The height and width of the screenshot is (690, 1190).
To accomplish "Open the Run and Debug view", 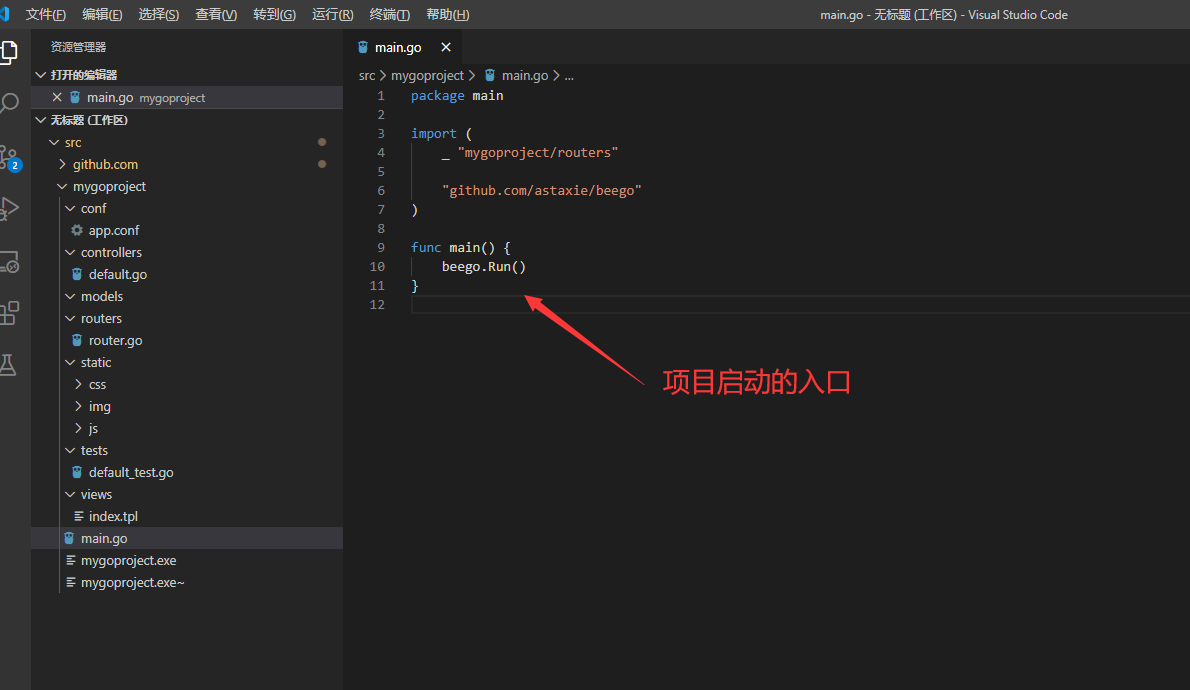I will [x=11, y=208].
